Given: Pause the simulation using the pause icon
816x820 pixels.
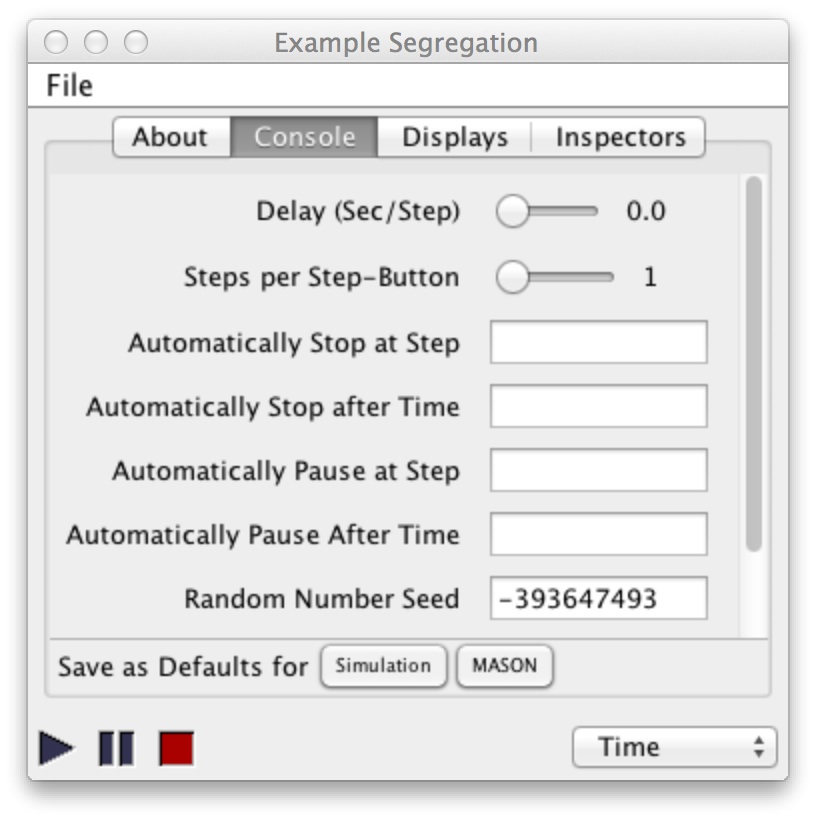Looking at the screenshot, I should (116, 748).
